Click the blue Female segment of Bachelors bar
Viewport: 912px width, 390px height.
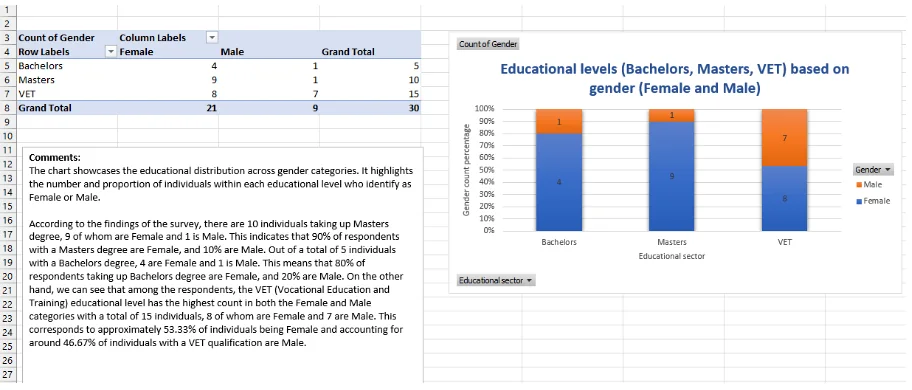click(559, 182)
